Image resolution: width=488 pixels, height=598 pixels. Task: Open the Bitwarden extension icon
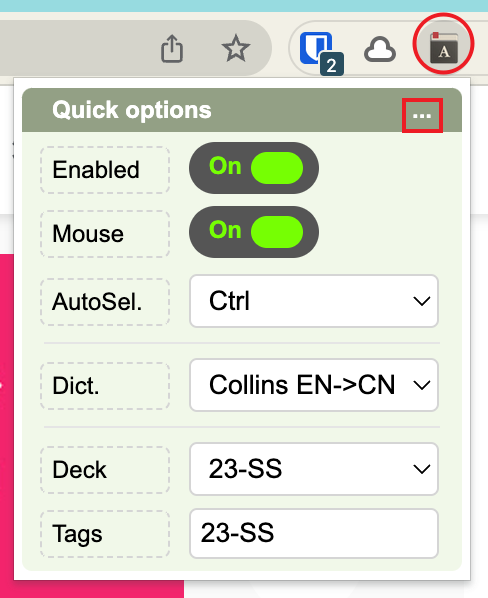click(x=316, y=48)
